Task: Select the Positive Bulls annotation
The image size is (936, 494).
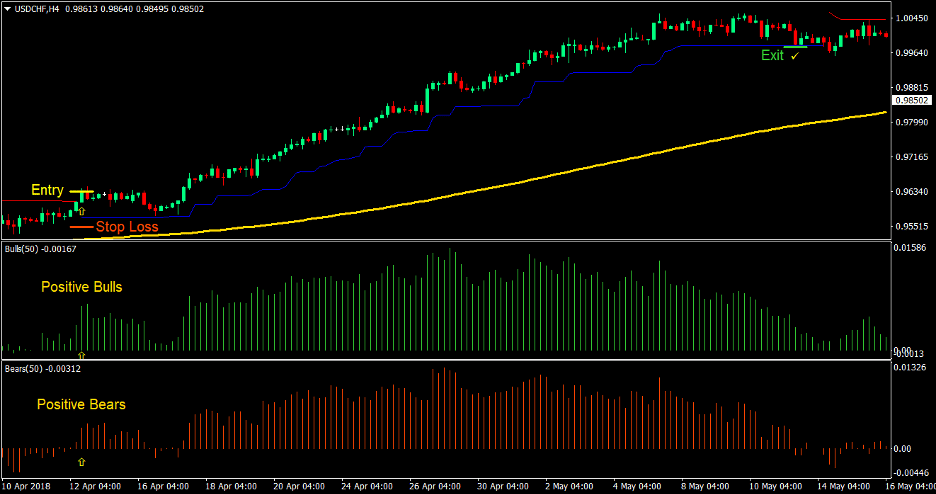Action: tap(81, 287)
